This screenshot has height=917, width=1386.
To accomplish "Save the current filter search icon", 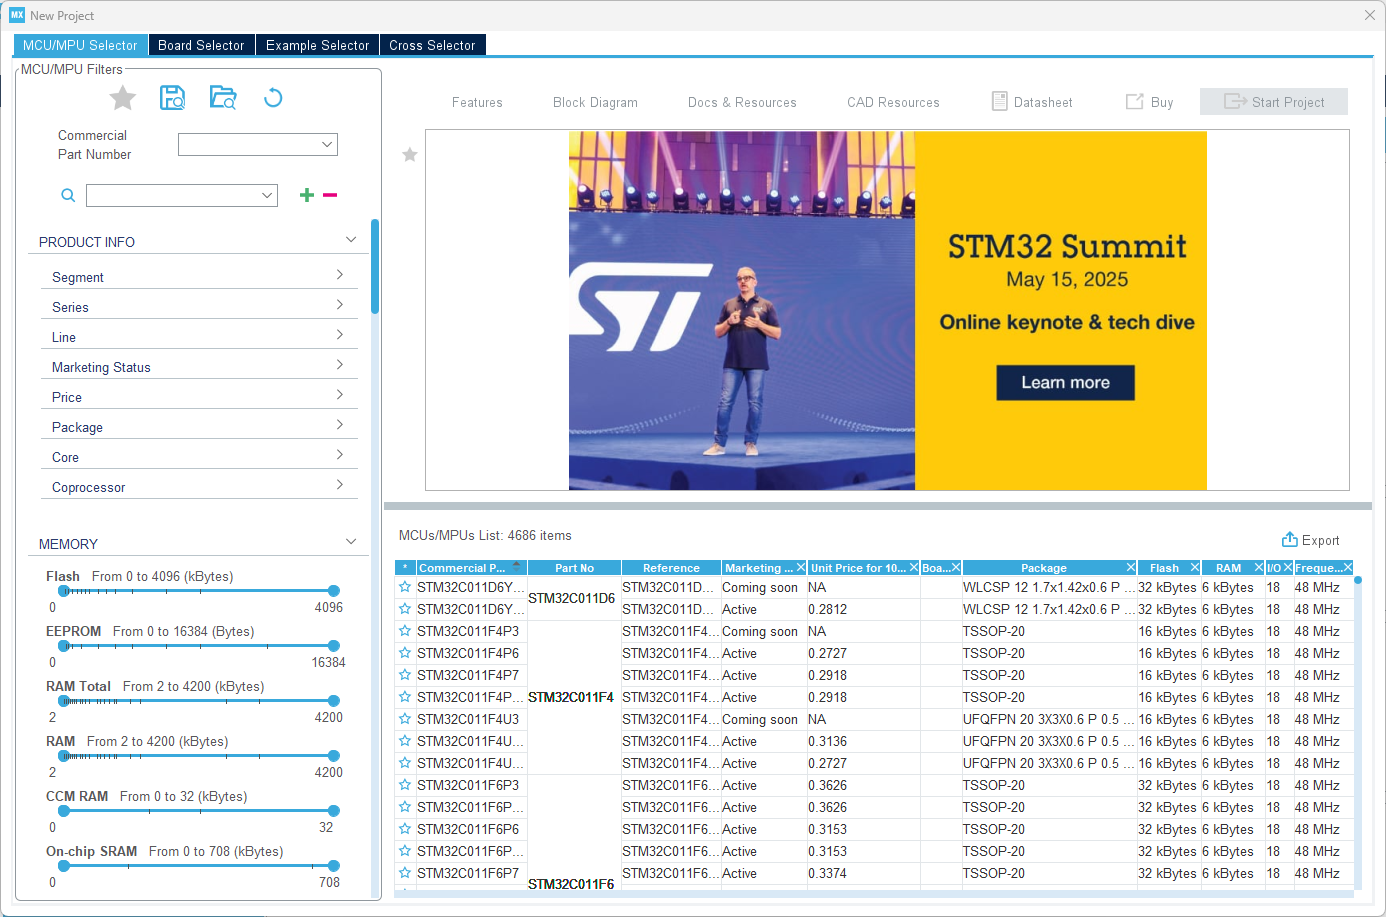I will point(173,97).
